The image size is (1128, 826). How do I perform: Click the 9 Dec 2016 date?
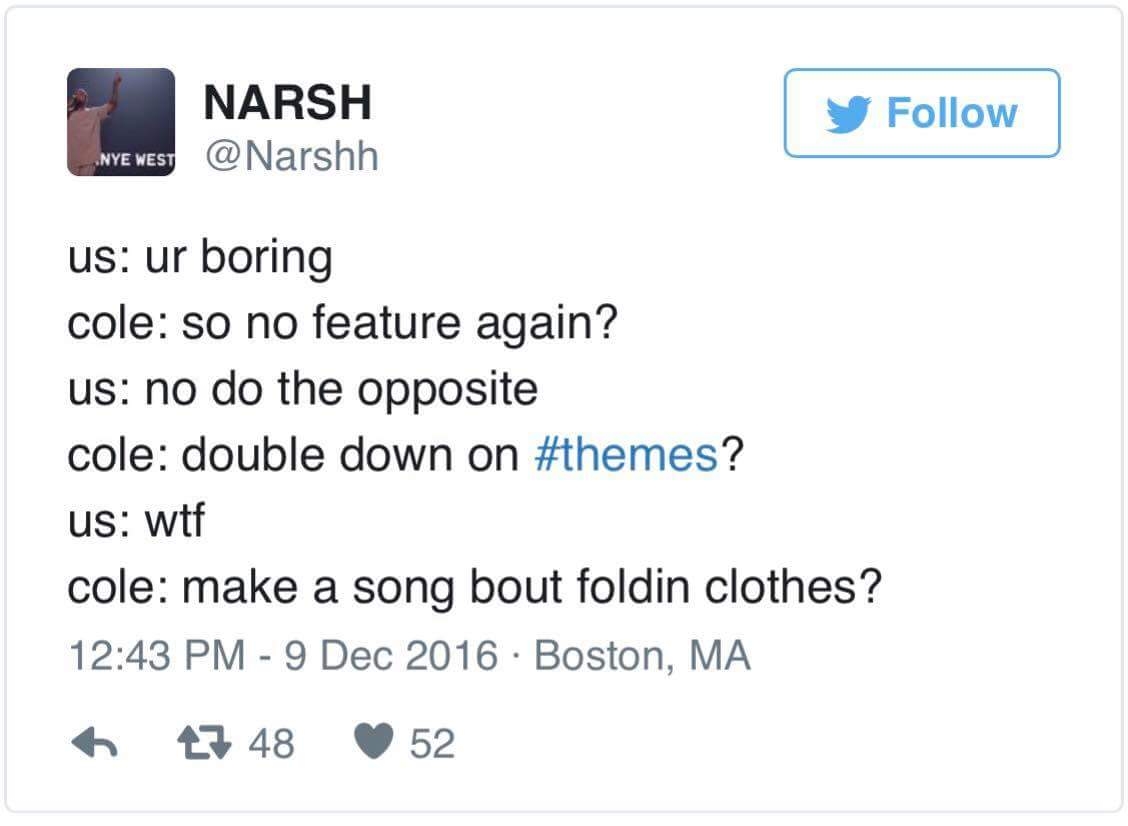pyautogui.click(x=391, y=655)
